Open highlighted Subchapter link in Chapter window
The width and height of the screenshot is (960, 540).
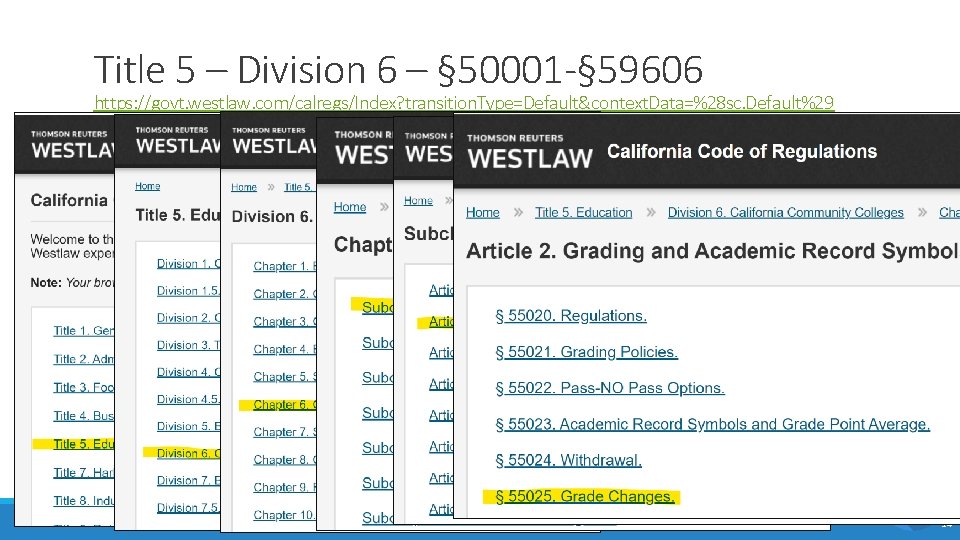pos(377,307)
